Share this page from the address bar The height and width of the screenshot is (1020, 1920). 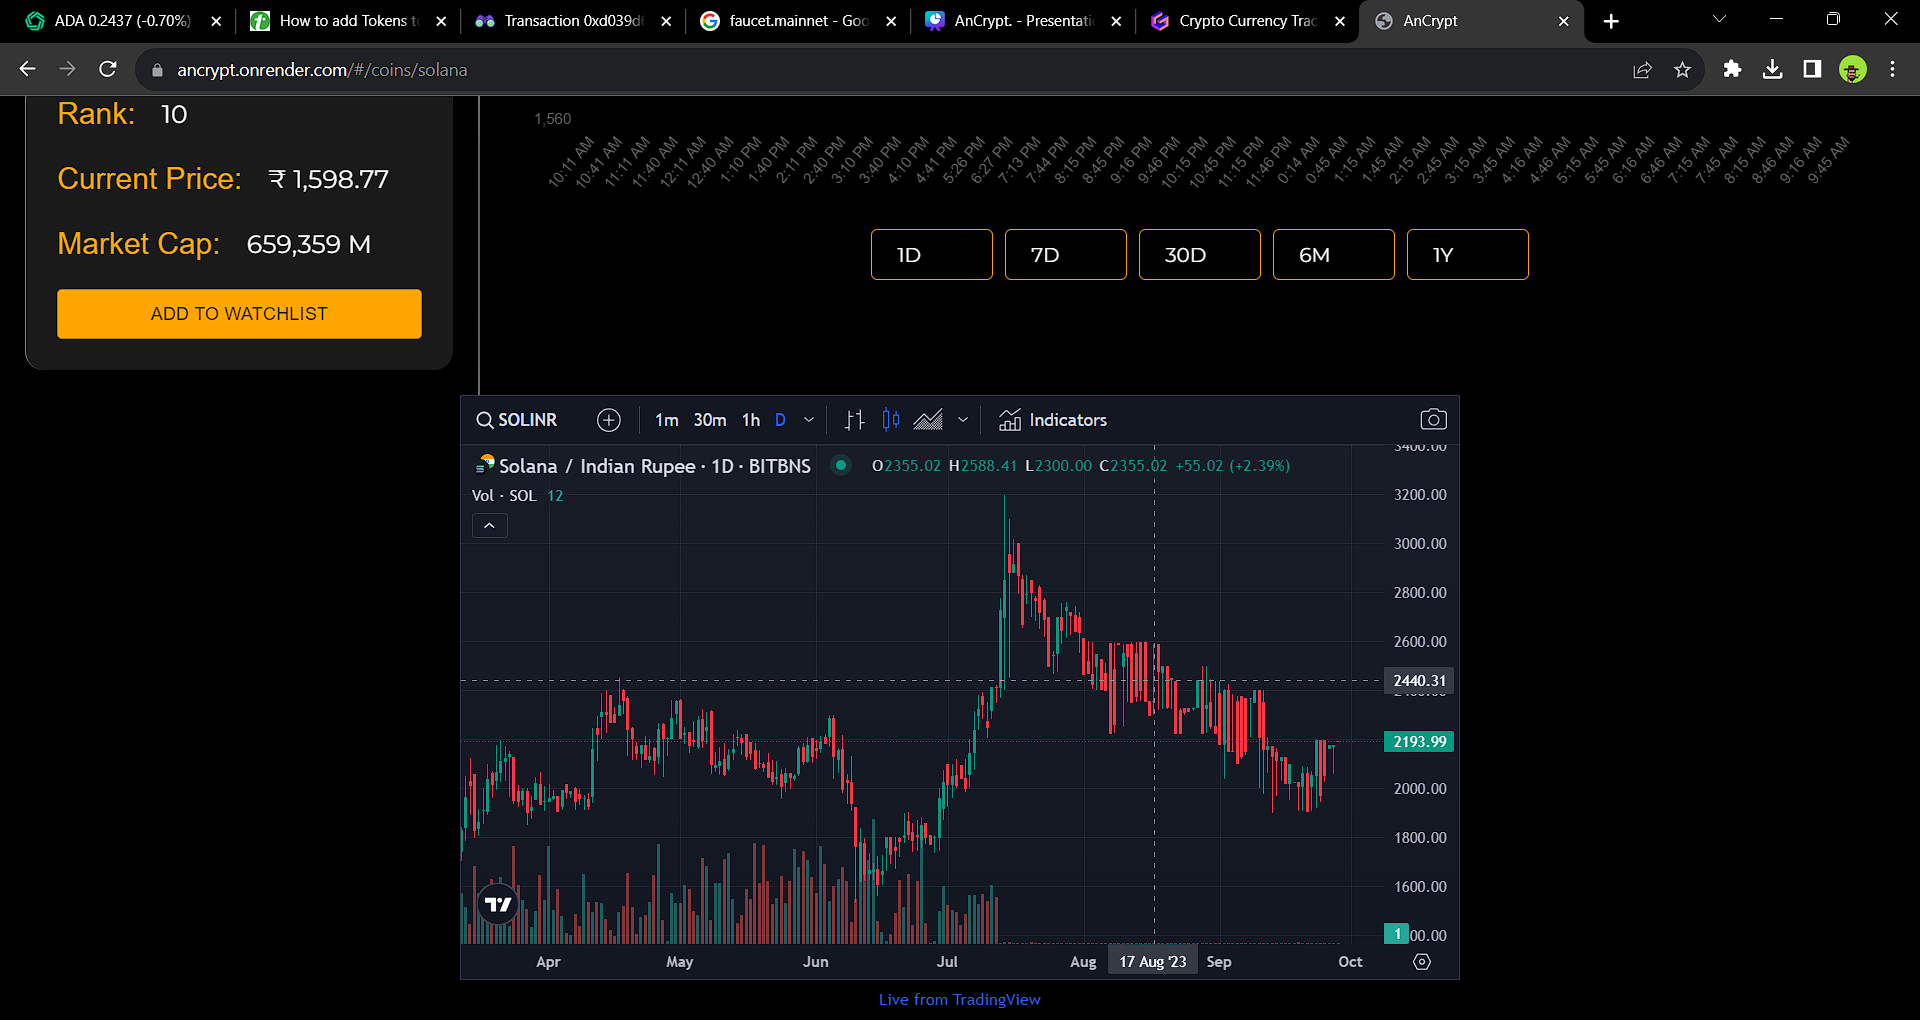click(x=1642, y=70)
